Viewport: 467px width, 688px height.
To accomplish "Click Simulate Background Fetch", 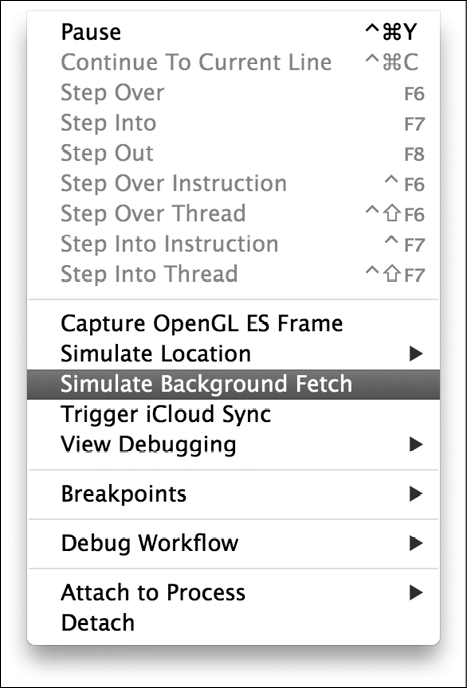I will click(233, 384).
